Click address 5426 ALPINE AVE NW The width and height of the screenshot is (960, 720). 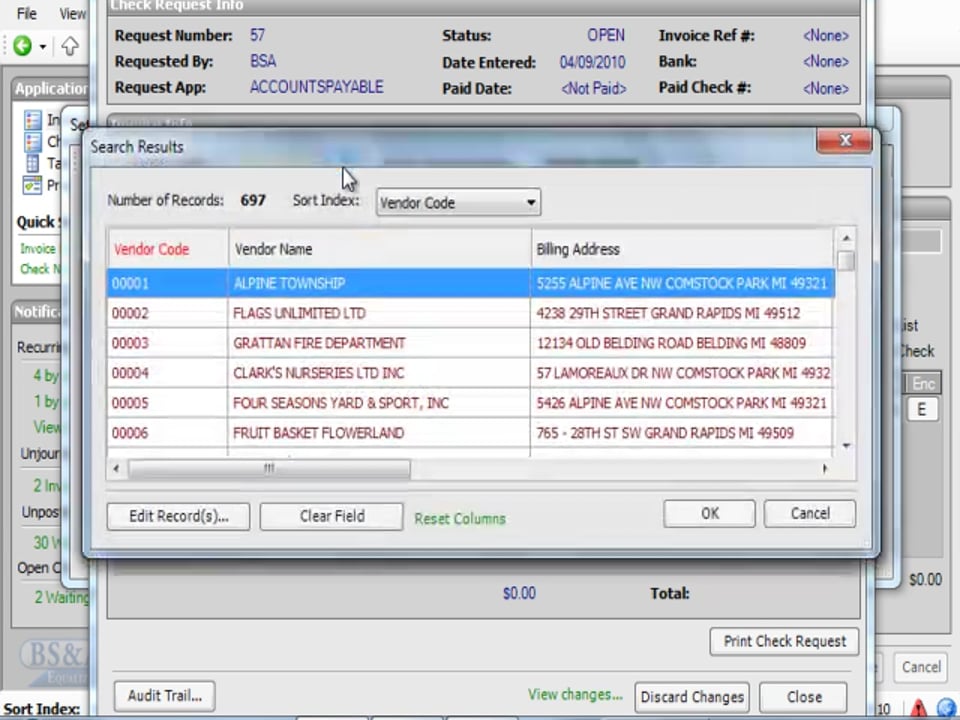pyautogui.click(x=681, y=403)
